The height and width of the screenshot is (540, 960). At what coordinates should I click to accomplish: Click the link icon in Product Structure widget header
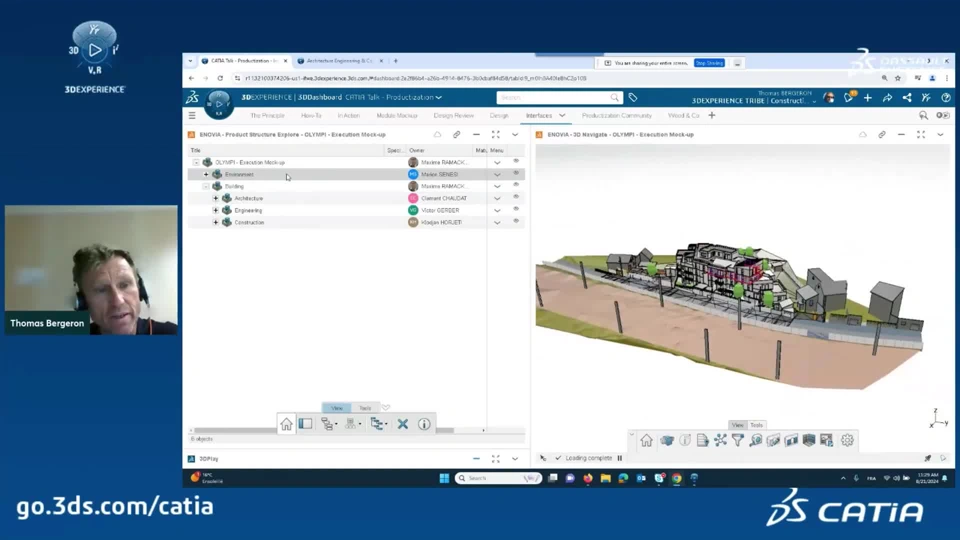click(x=457, y=135)
